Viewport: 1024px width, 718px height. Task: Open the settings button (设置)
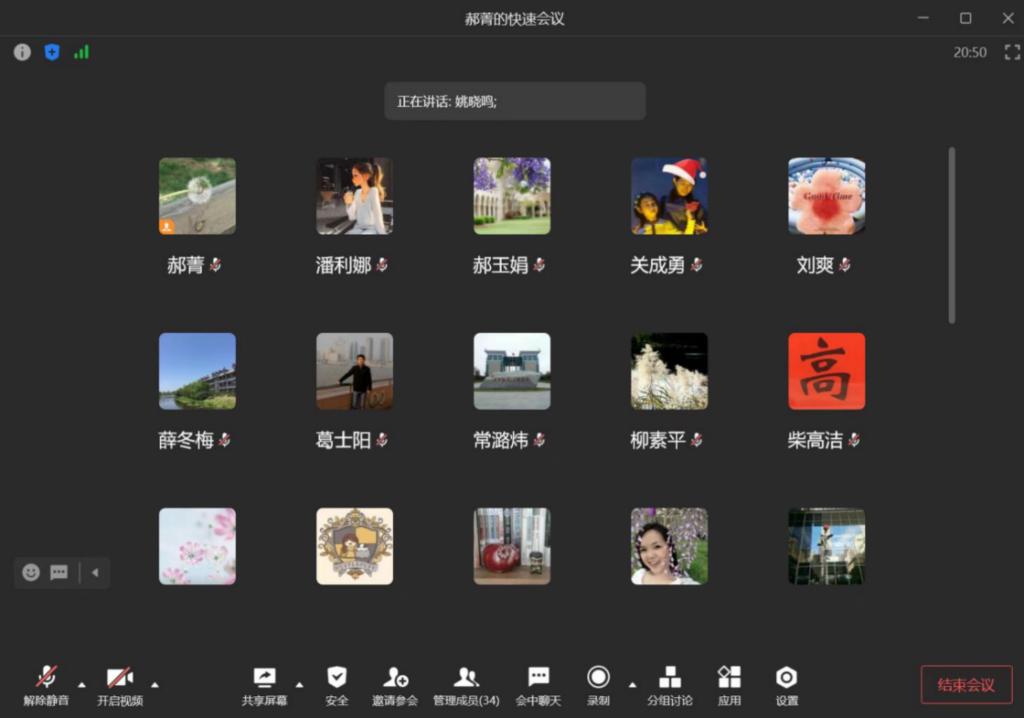[x=787, y=685]
